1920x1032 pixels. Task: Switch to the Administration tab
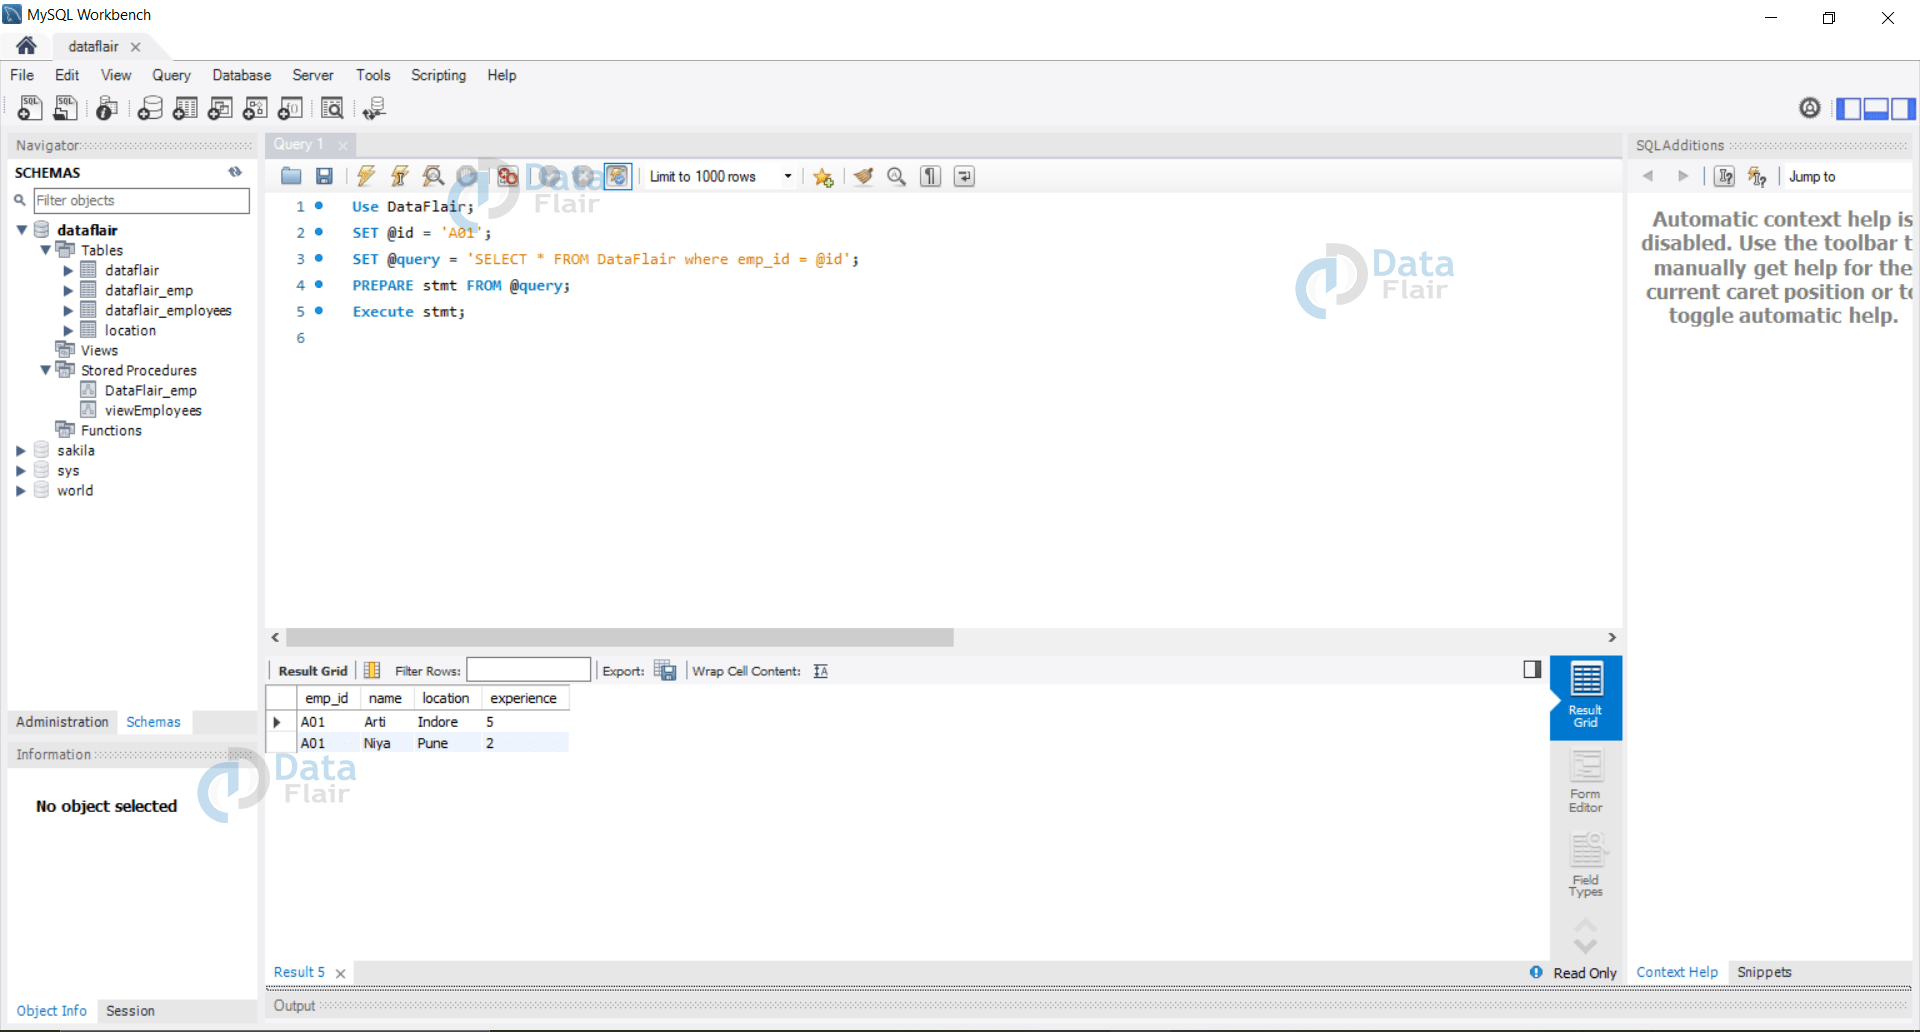pos(61,722)
